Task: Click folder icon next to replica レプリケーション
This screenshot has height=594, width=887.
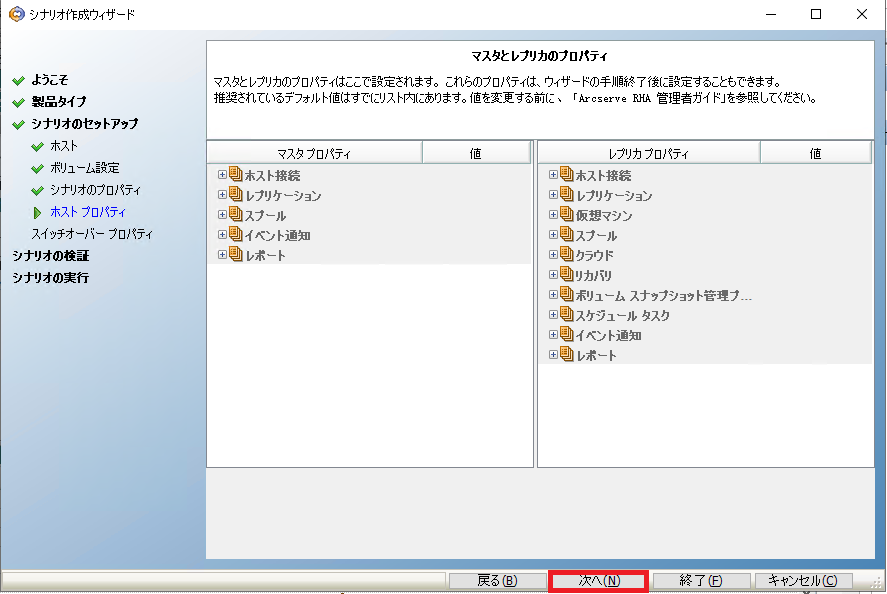Action: [x=566, y=195]
